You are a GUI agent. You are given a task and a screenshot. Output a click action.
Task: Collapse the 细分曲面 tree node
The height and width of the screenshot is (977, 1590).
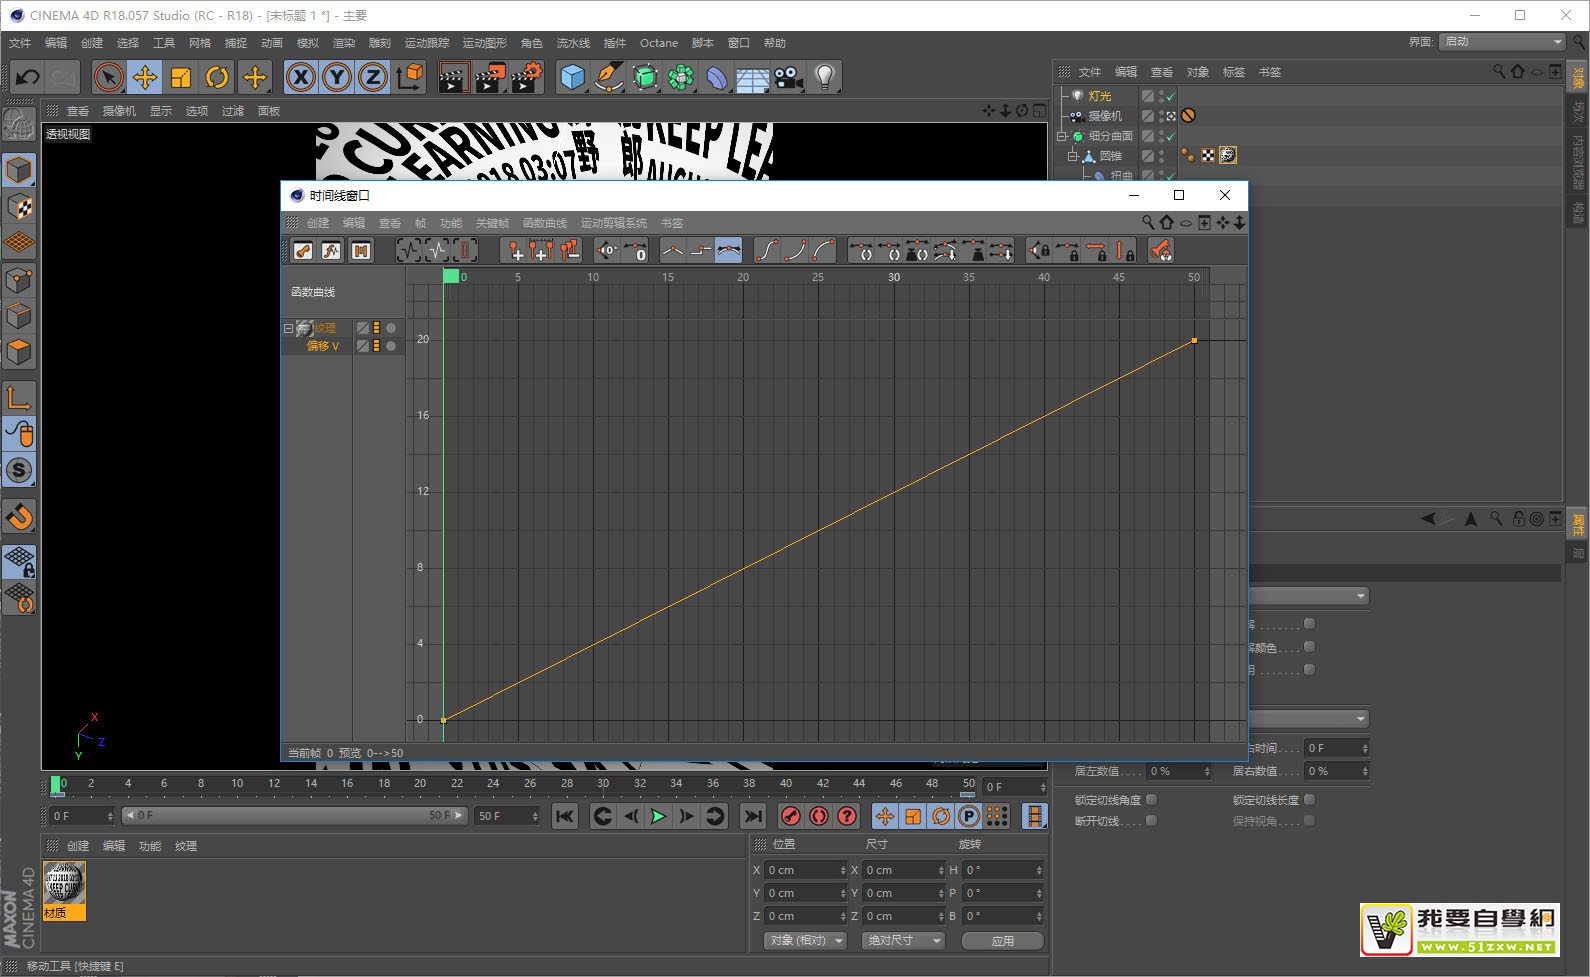pos(1063,136)
